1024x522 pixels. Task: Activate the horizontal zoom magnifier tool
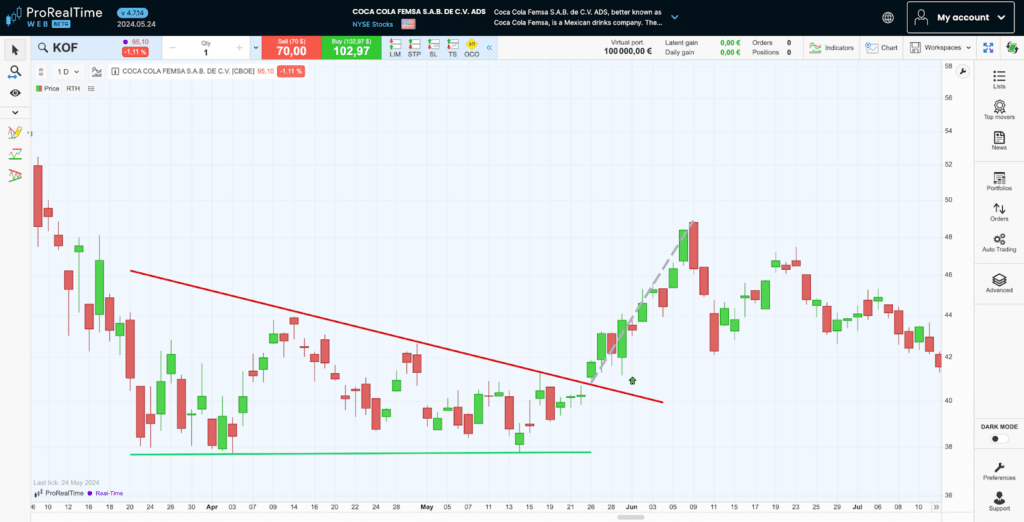click(x=15, y=72)
